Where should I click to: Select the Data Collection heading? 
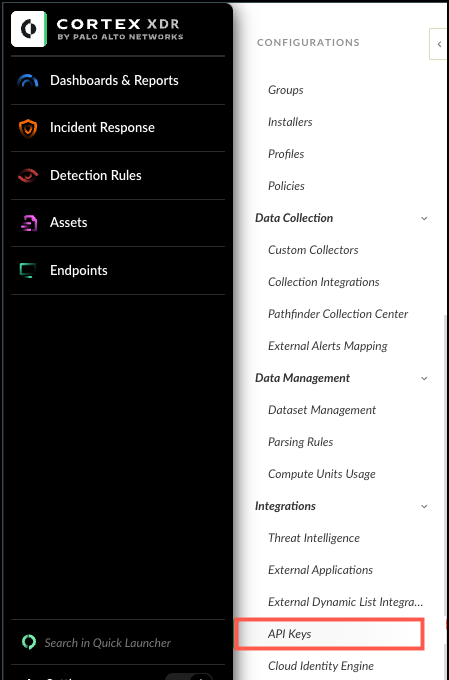pos(294,218)
